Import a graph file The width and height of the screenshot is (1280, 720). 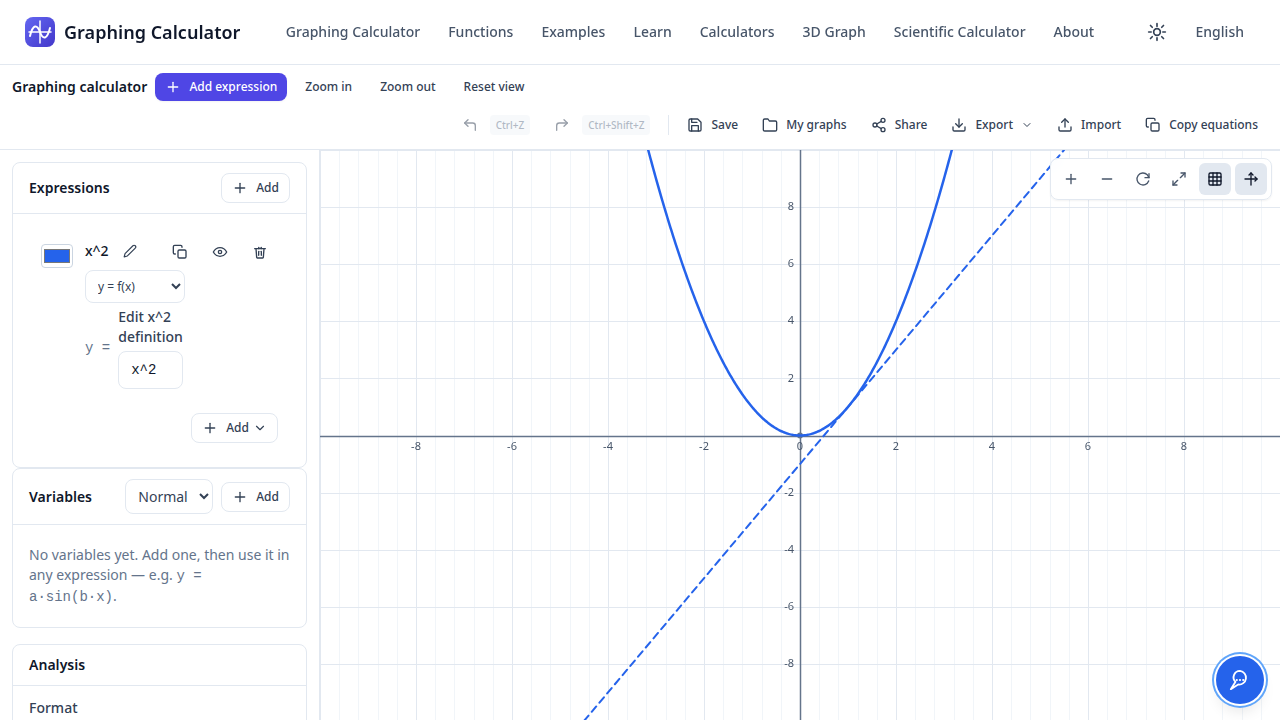click(x=1089, y=125)
